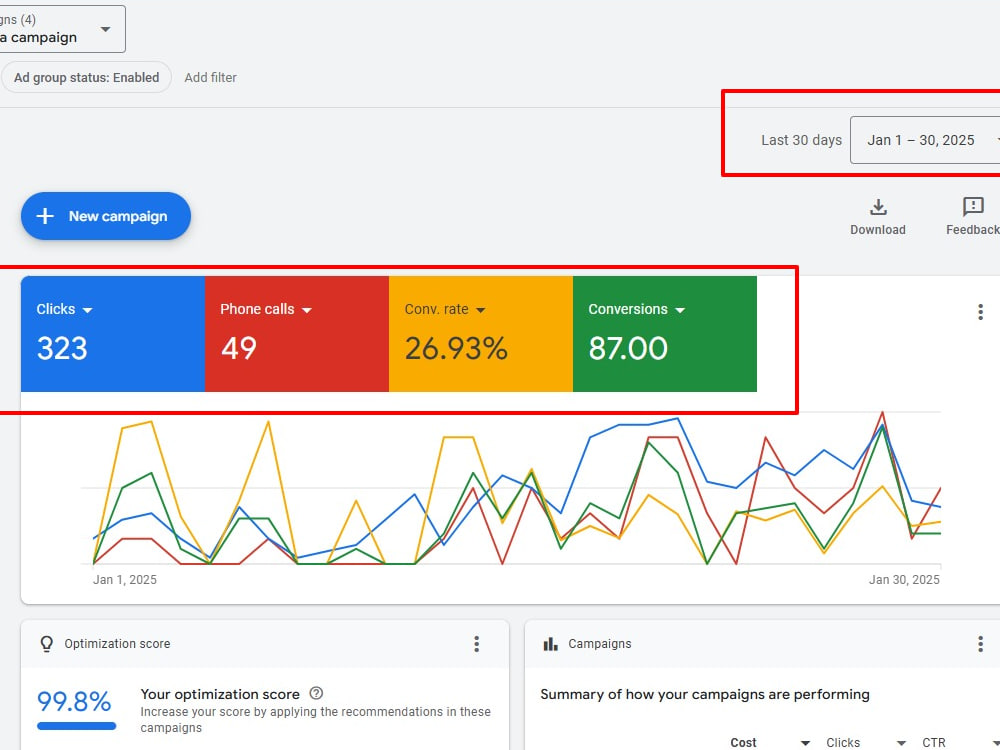Click the Jan 30, 2025 chart axis label
This screenshot has width=1000, height=750.
click(904, 580)
